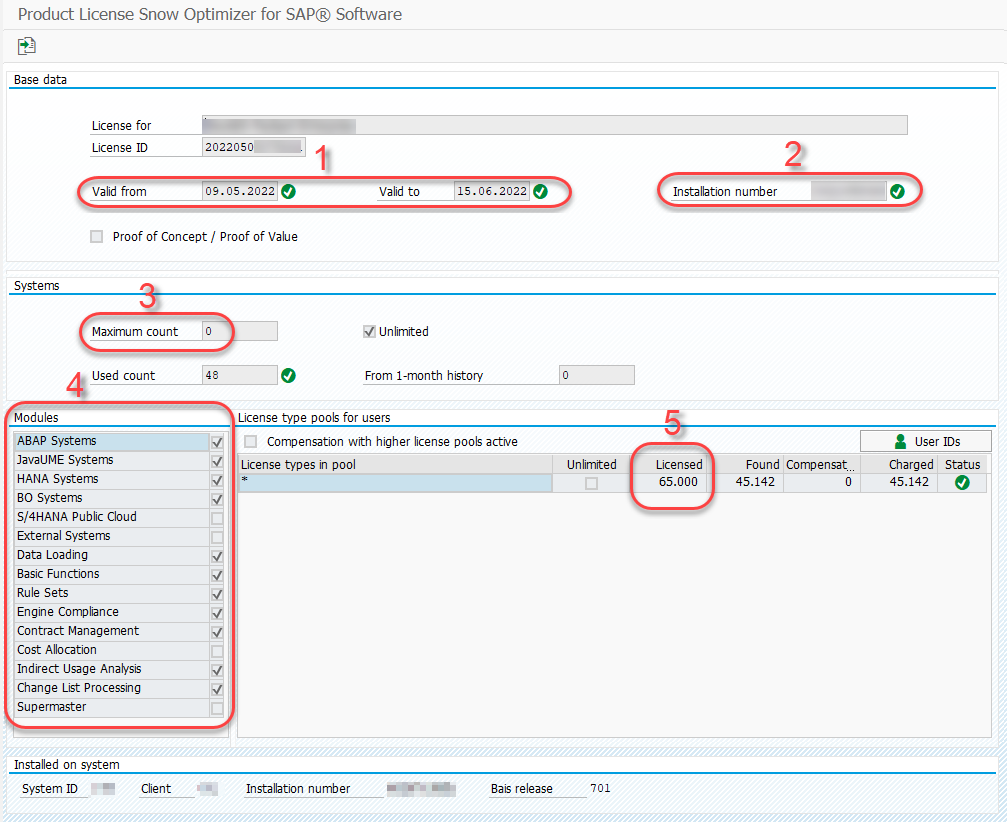Click the Unlimited column header
The height and width of the screenshot is (822, 1007).
[591, 464]
